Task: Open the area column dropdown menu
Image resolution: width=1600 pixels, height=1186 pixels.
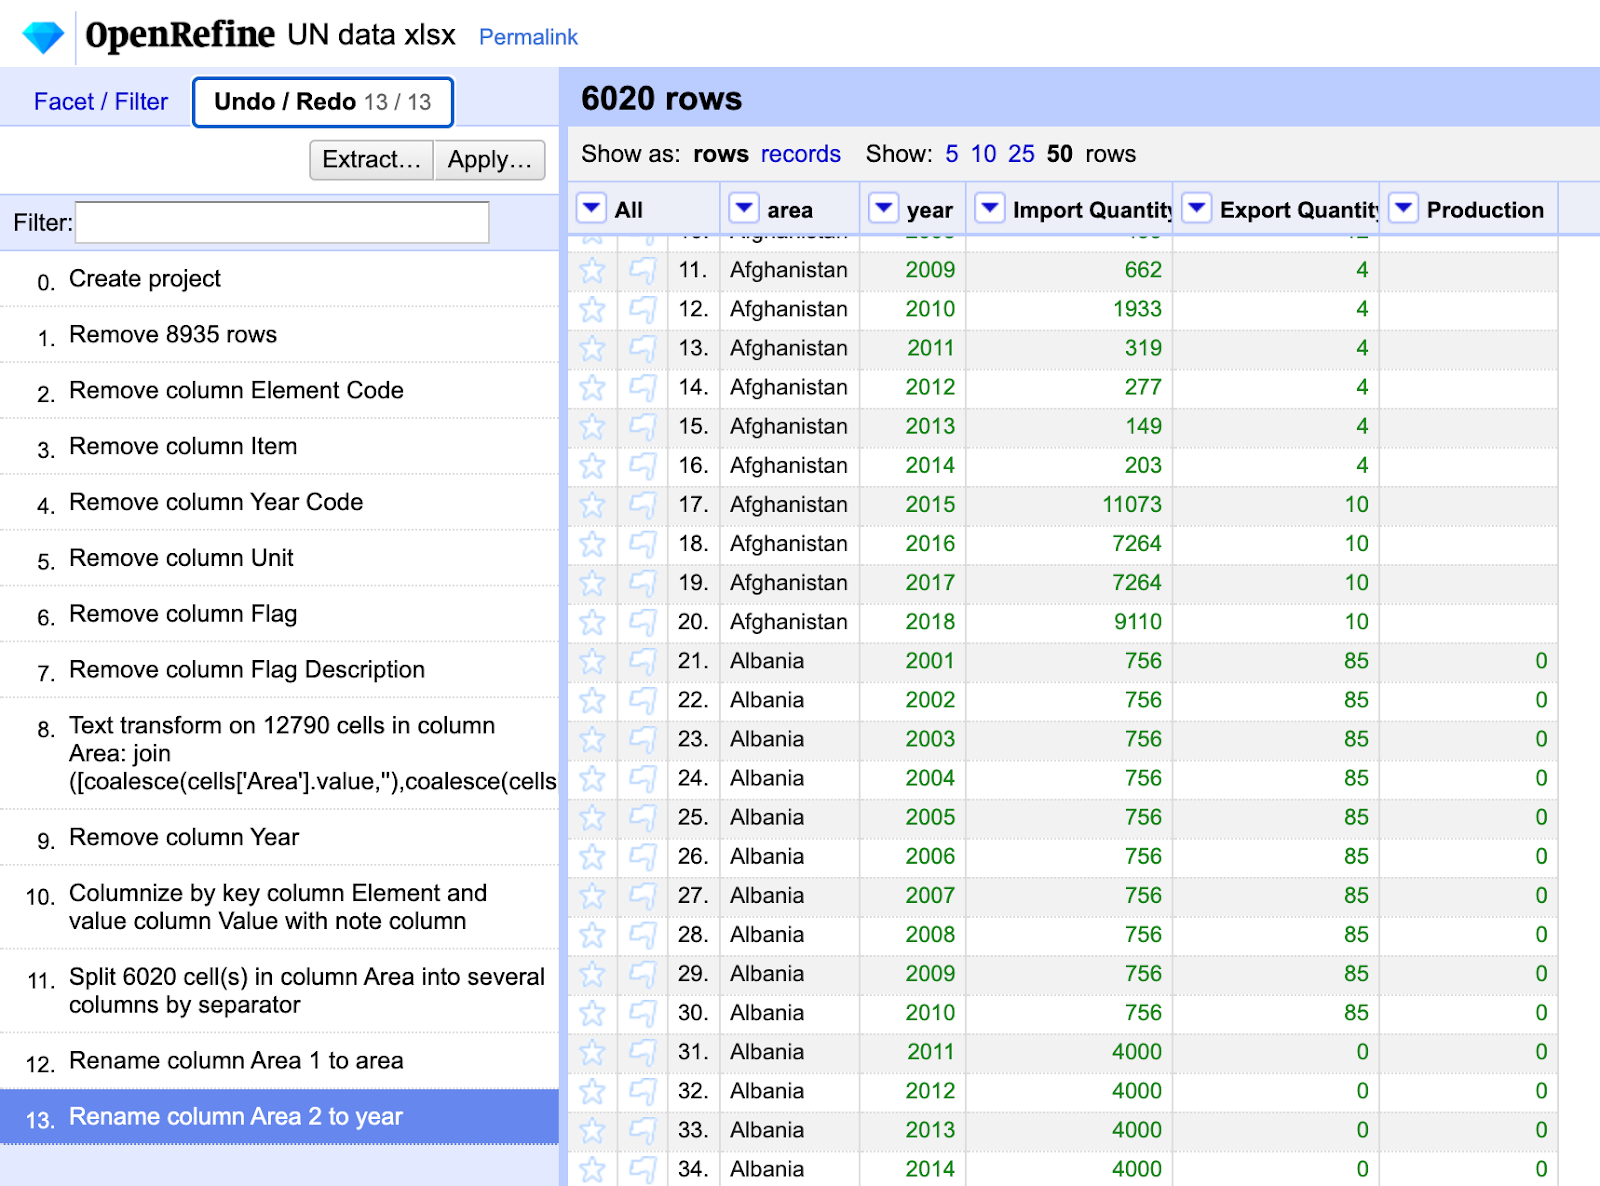Action: pyautogui.click(x=743, y=208)
